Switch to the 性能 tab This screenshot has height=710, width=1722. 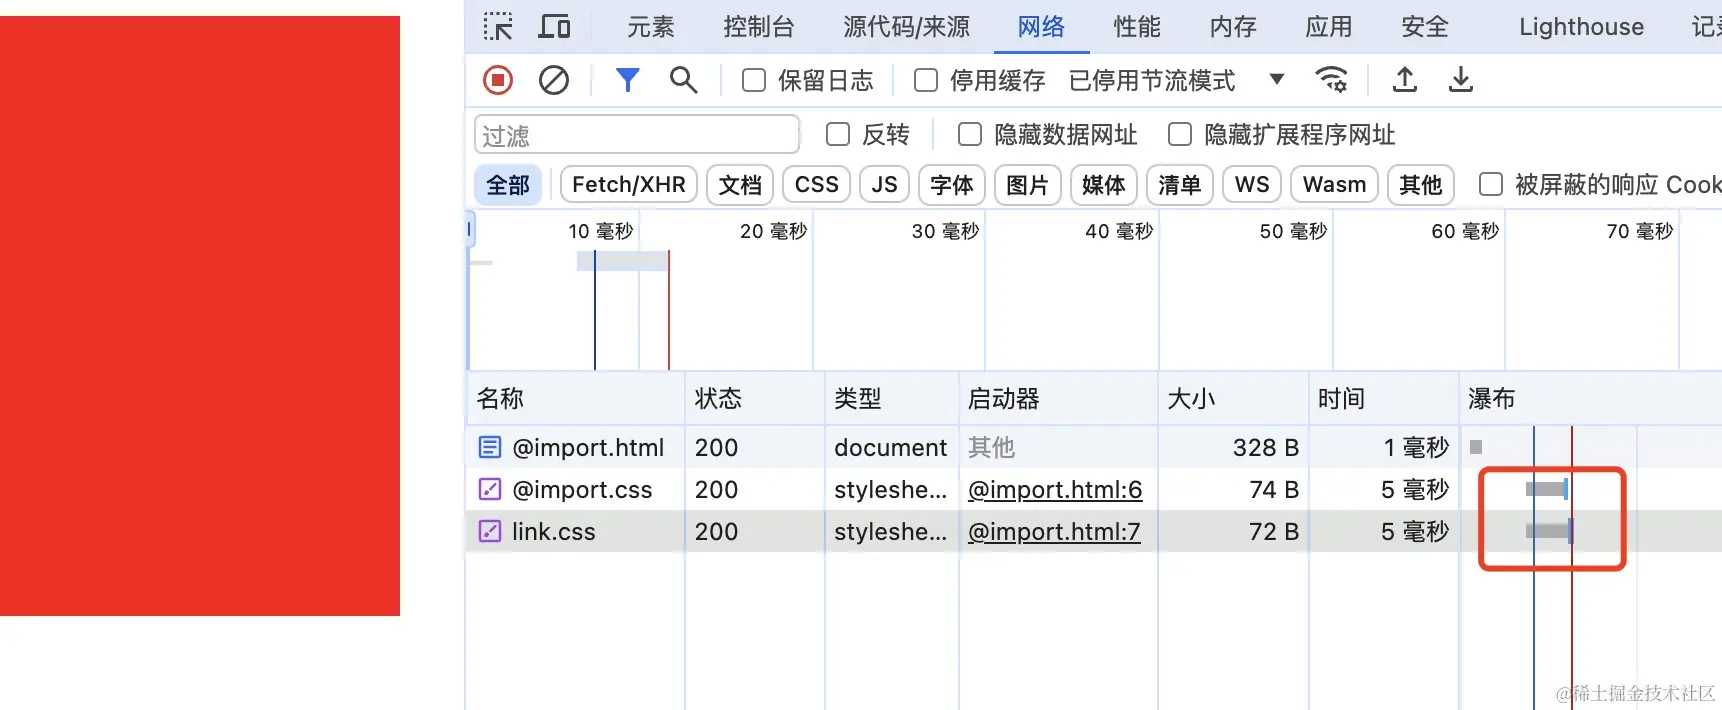1137,27
